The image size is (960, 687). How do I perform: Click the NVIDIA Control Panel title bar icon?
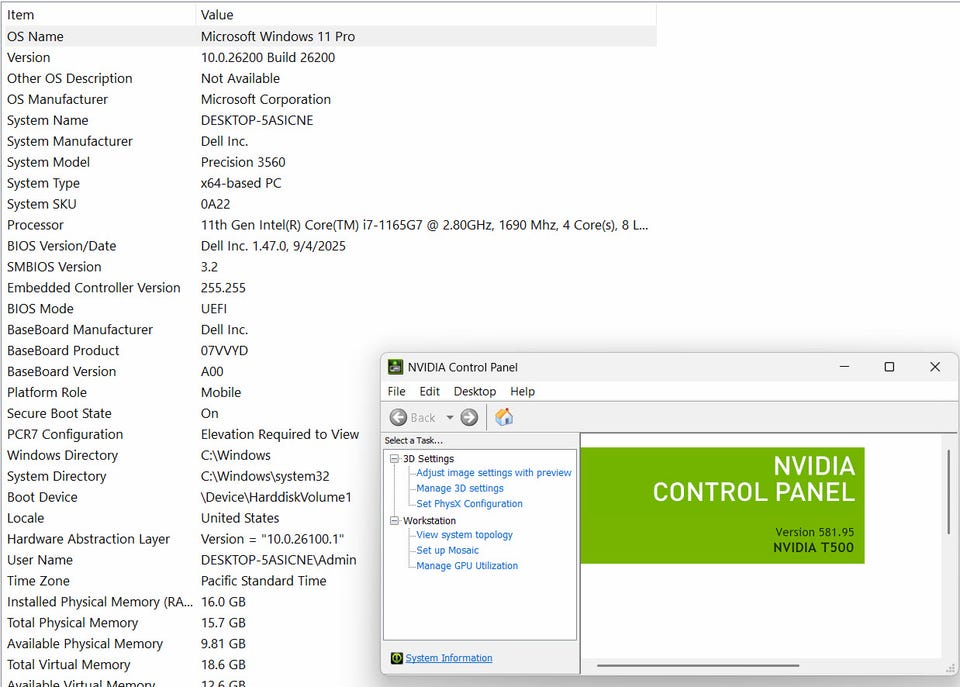point(396,367)
